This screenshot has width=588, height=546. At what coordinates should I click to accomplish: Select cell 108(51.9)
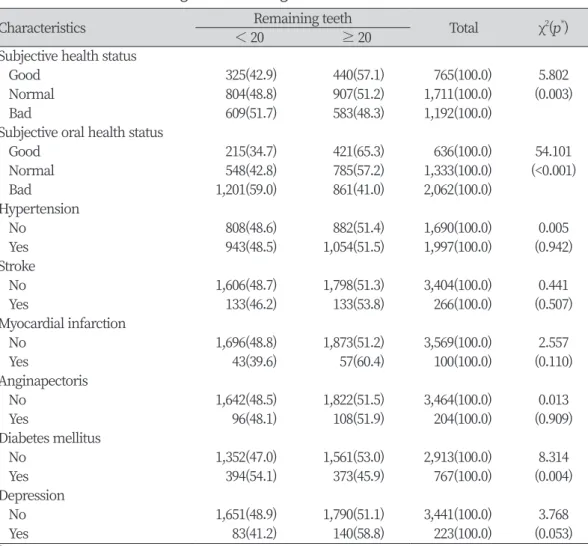[358, 419]
